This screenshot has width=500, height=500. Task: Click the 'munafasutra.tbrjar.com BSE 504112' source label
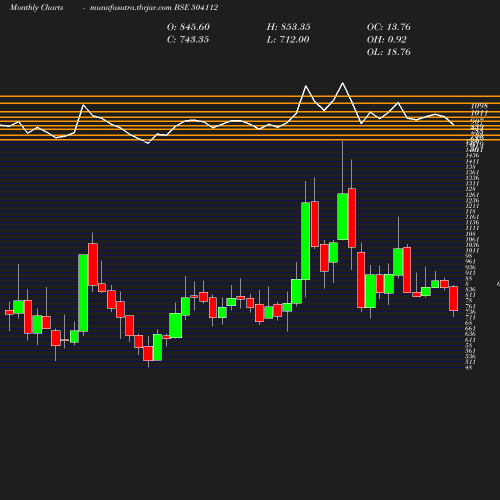154,7
